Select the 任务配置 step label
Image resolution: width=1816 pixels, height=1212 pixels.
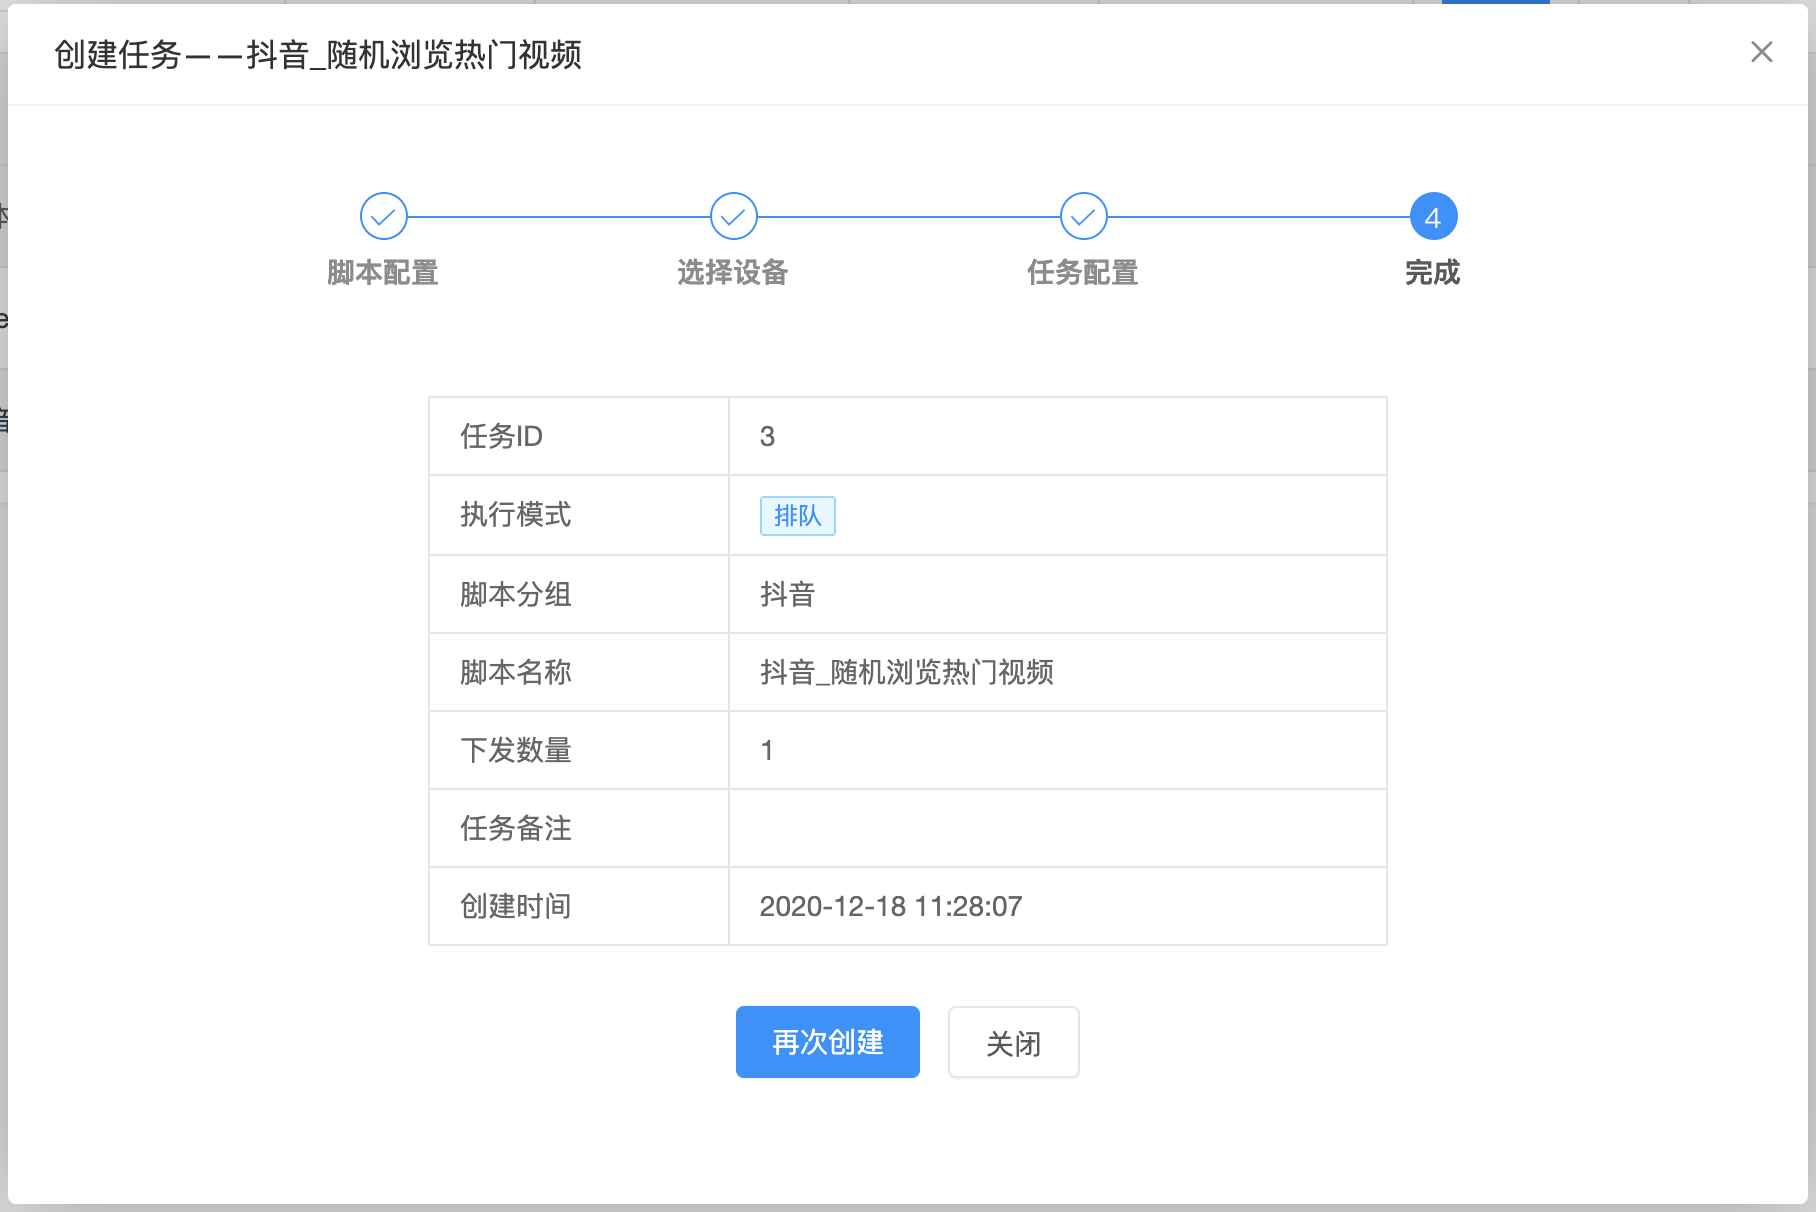point(1083,272)
